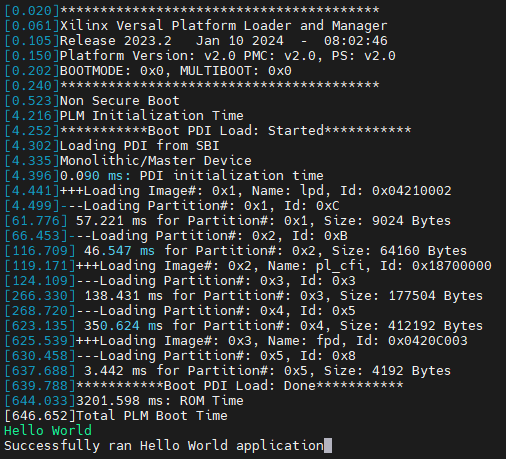506x459 pixels.
Task: Click the 'Release 2023.2' text
Action: [x=115, y=41]
